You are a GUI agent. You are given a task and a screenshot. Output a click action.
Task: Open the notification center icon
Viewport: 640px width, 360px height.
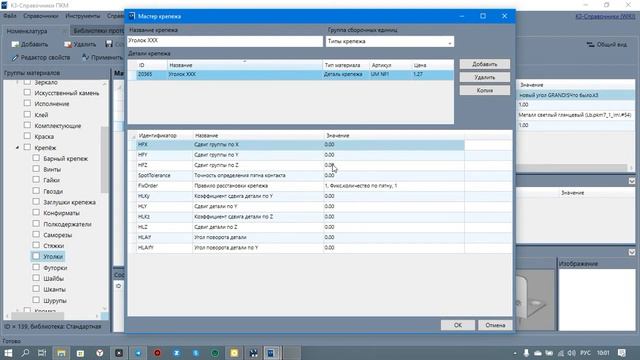tap(621, 353)
